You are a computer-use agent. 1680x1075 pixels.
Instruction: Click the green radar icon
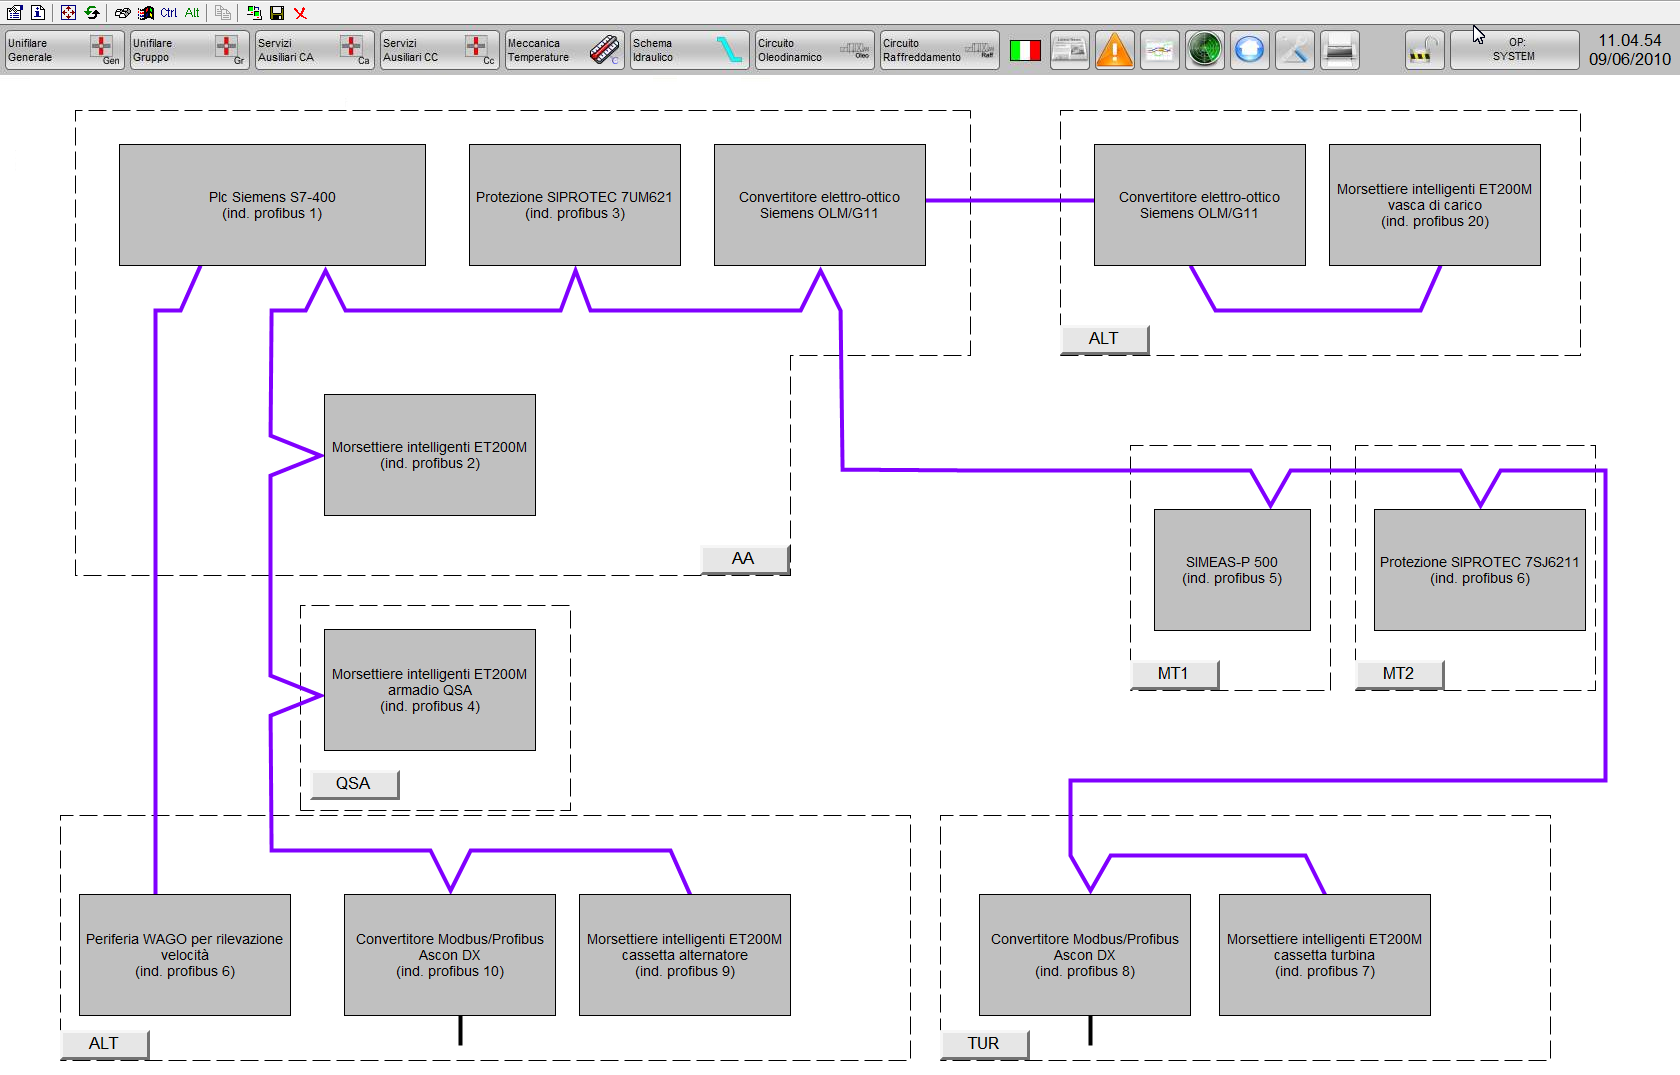(1205, 50)
